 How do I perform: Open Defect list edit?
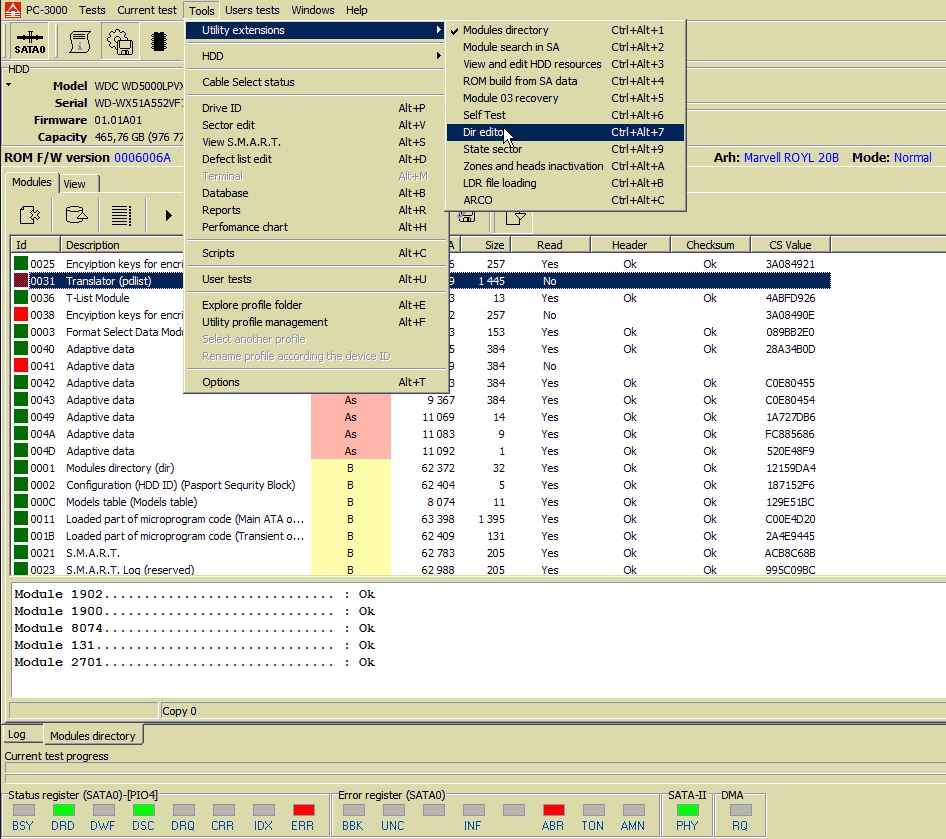coord(316,159)
